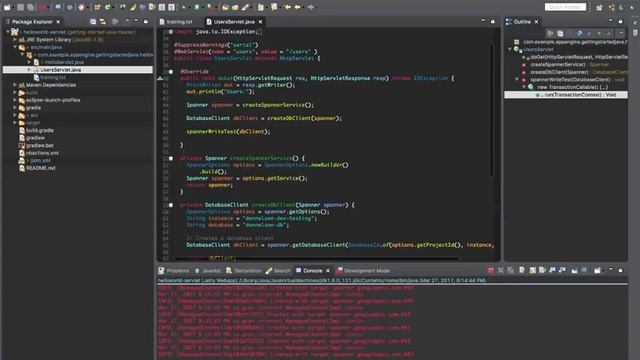Expand the target folder
The height and width of the screenshot is (360, 640).
pyautogui.click(x=15, y=123)
